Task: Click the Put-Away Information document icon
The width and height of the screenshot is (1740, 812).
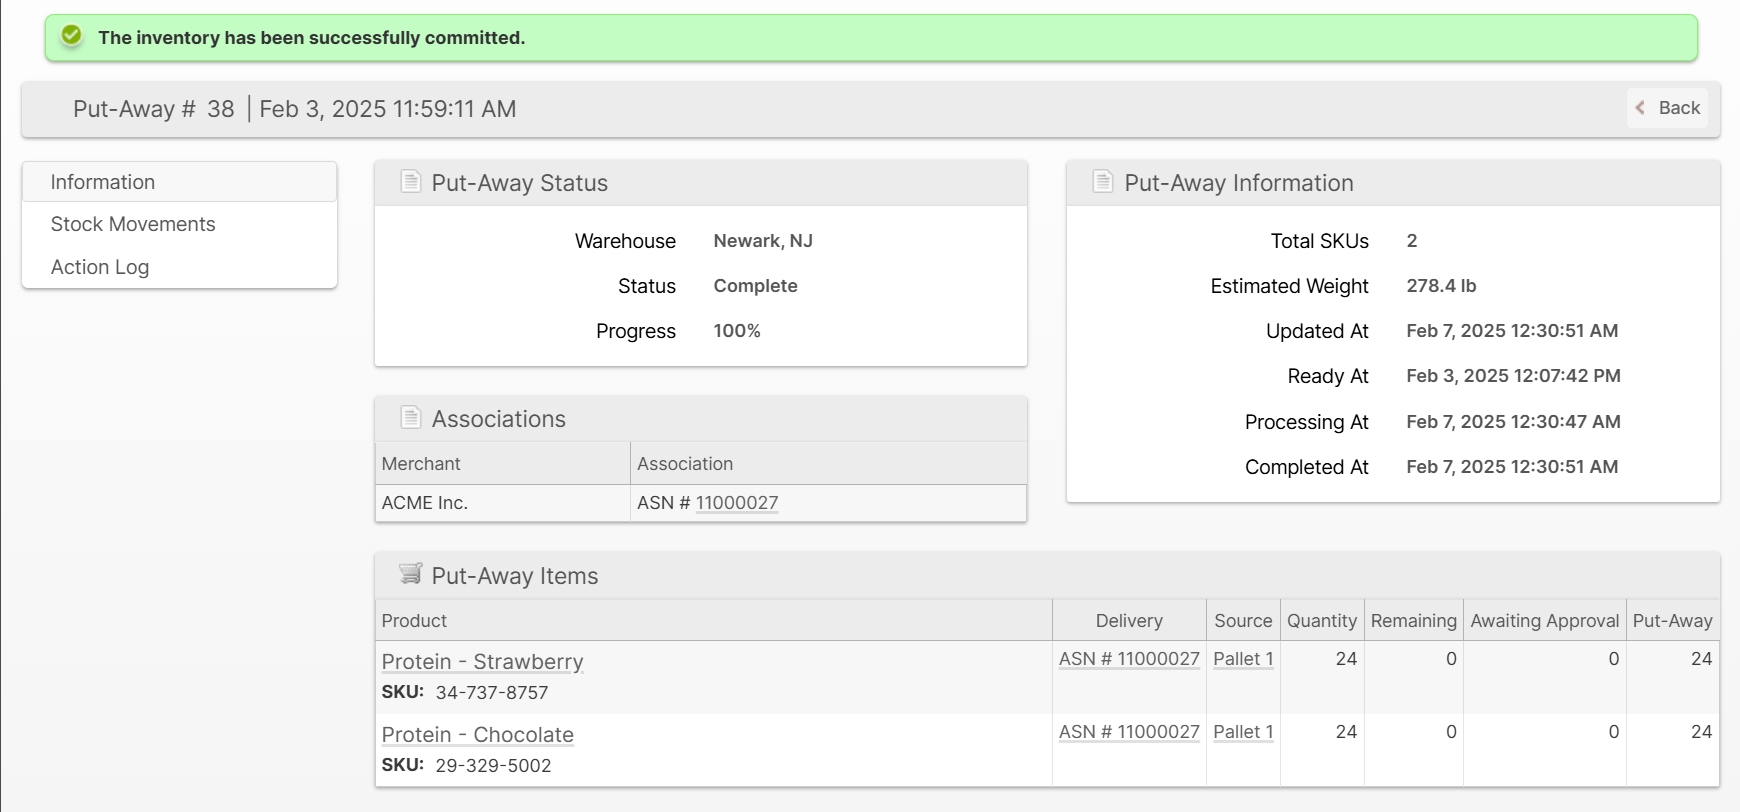Action: (x=1102, y=182)
